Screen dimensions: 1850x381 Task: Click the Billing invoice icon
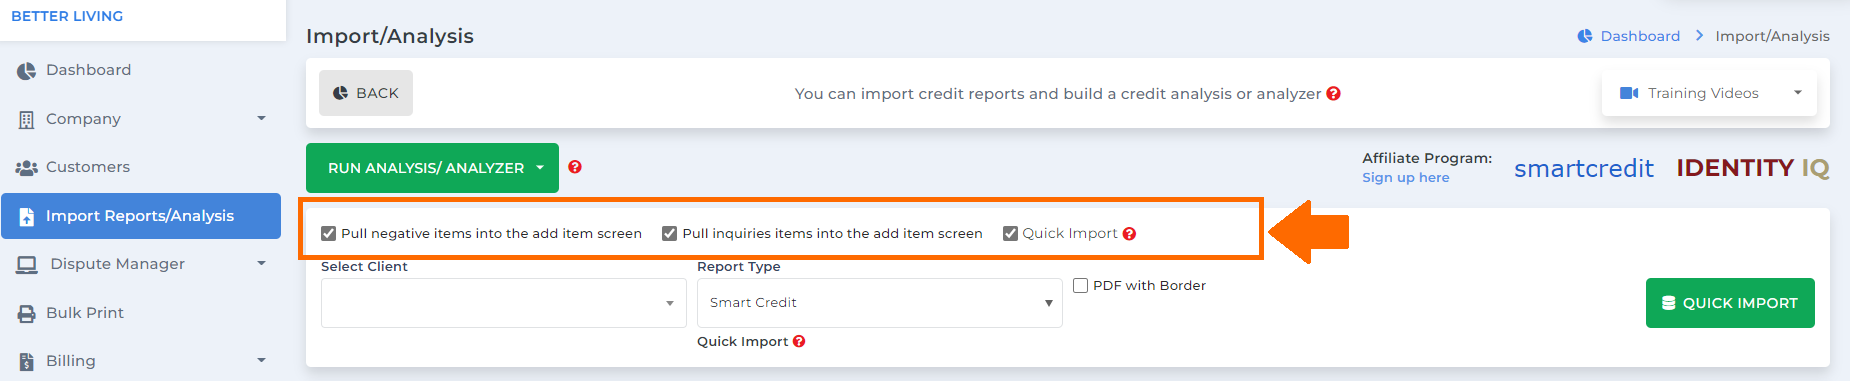[x=27, y=362]
